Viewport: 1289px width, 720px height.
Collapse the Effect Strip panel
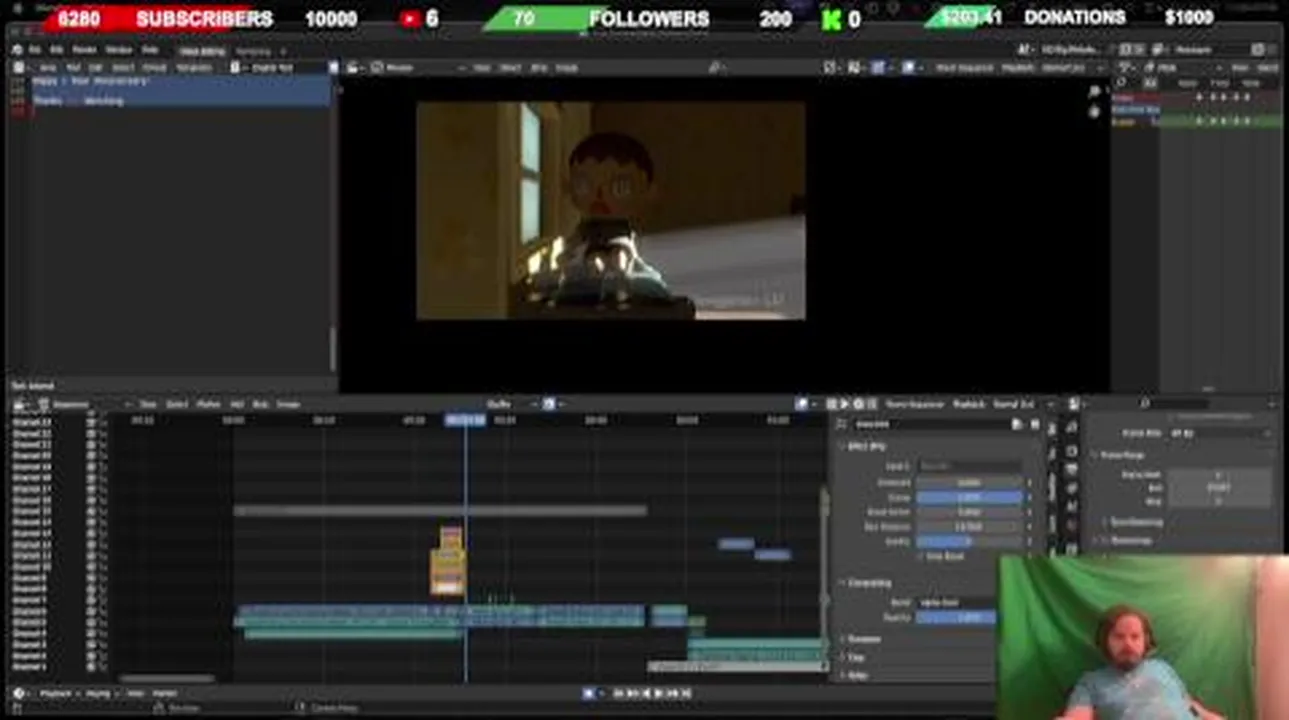point(865,446)
